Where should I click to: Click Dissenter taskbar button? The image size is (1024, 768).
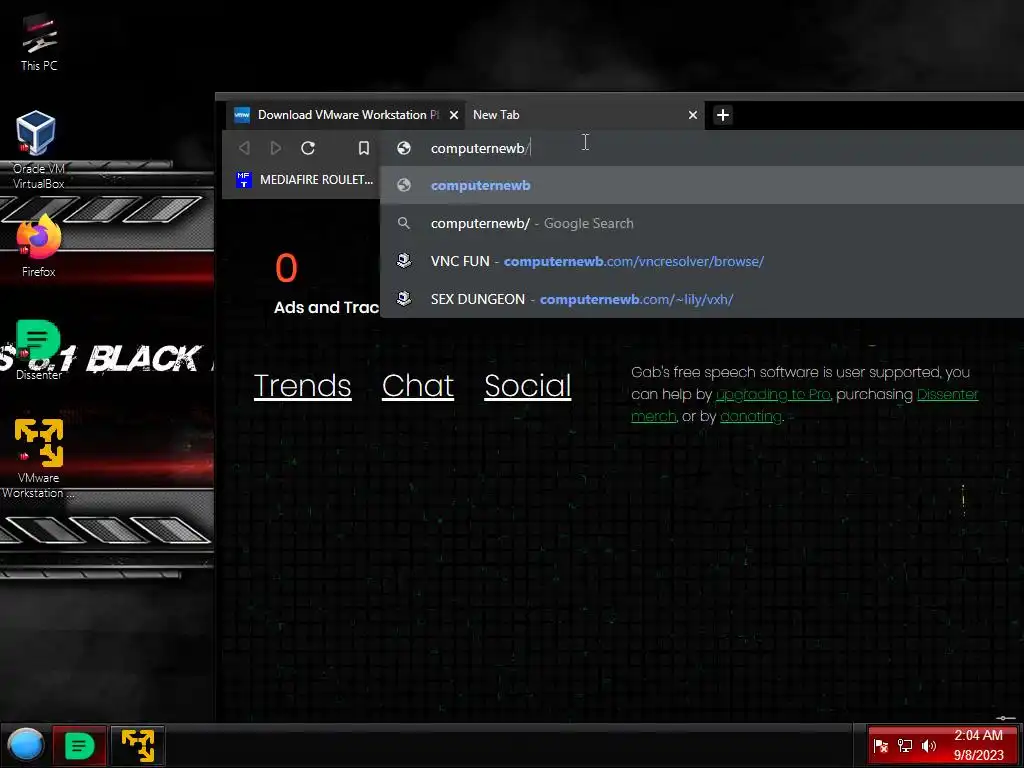click(x=79, y=745)
